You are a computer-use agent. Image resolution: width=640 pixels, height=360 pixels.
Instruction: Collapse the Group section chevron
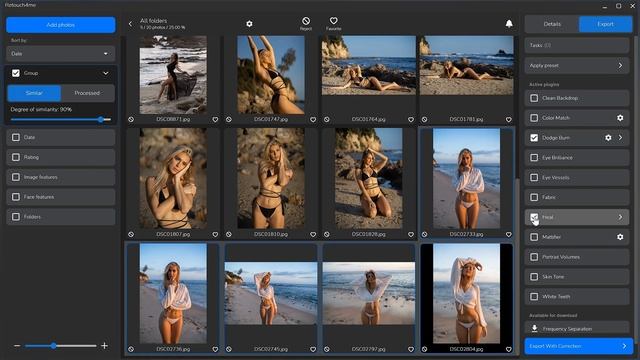[x=106, y=73]
